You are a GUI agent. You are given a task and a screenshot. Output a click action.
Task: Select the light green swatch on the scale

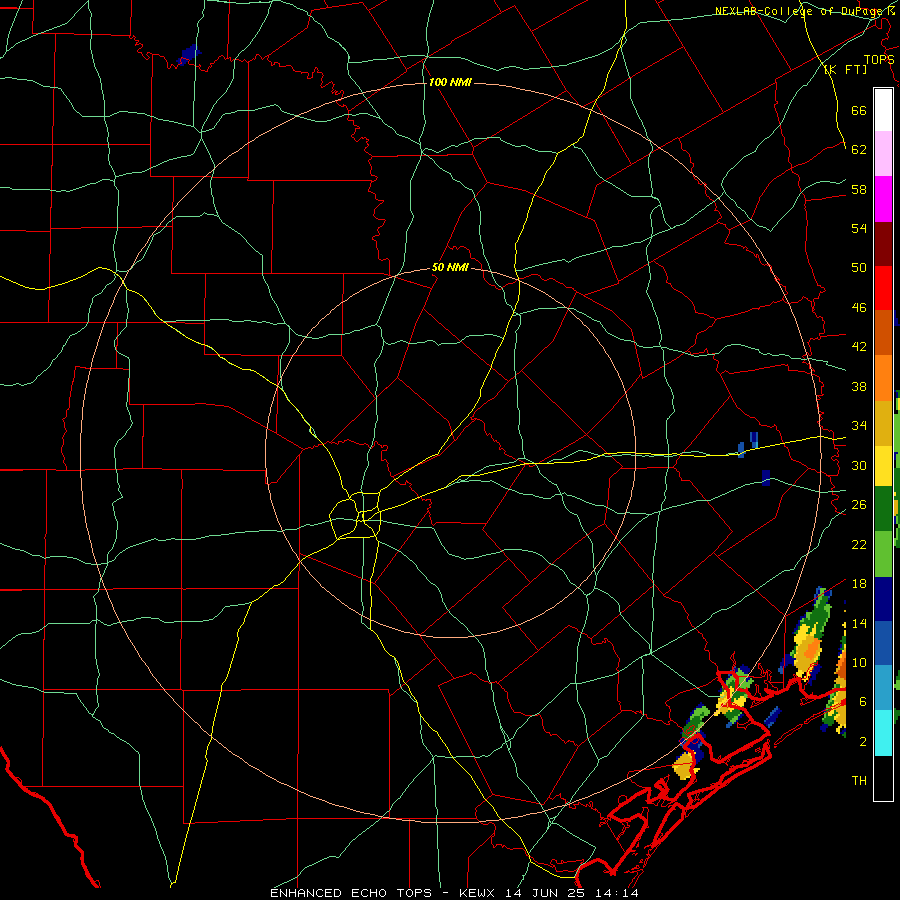point(883,554)
